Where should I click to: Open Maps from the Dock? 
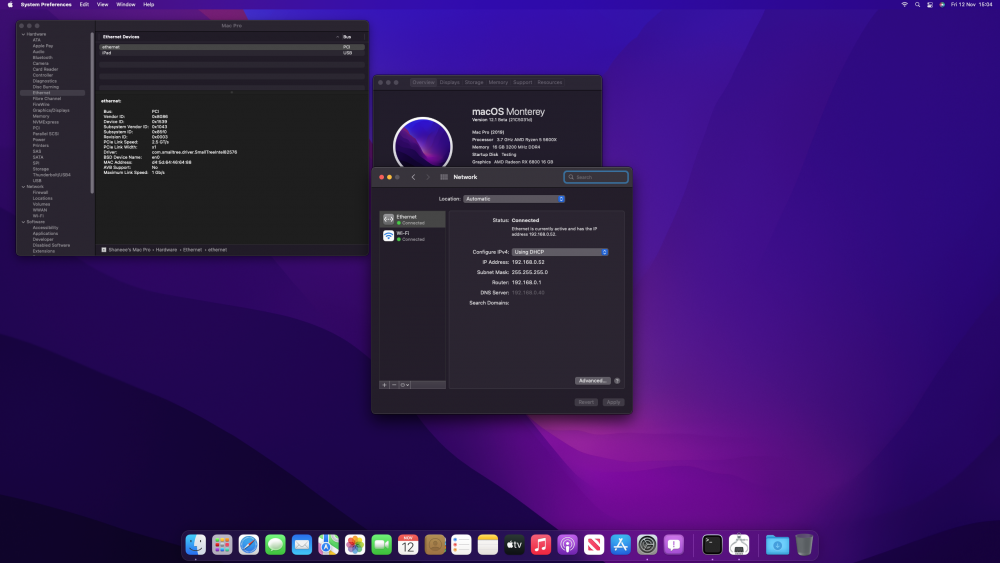[328, 545]
